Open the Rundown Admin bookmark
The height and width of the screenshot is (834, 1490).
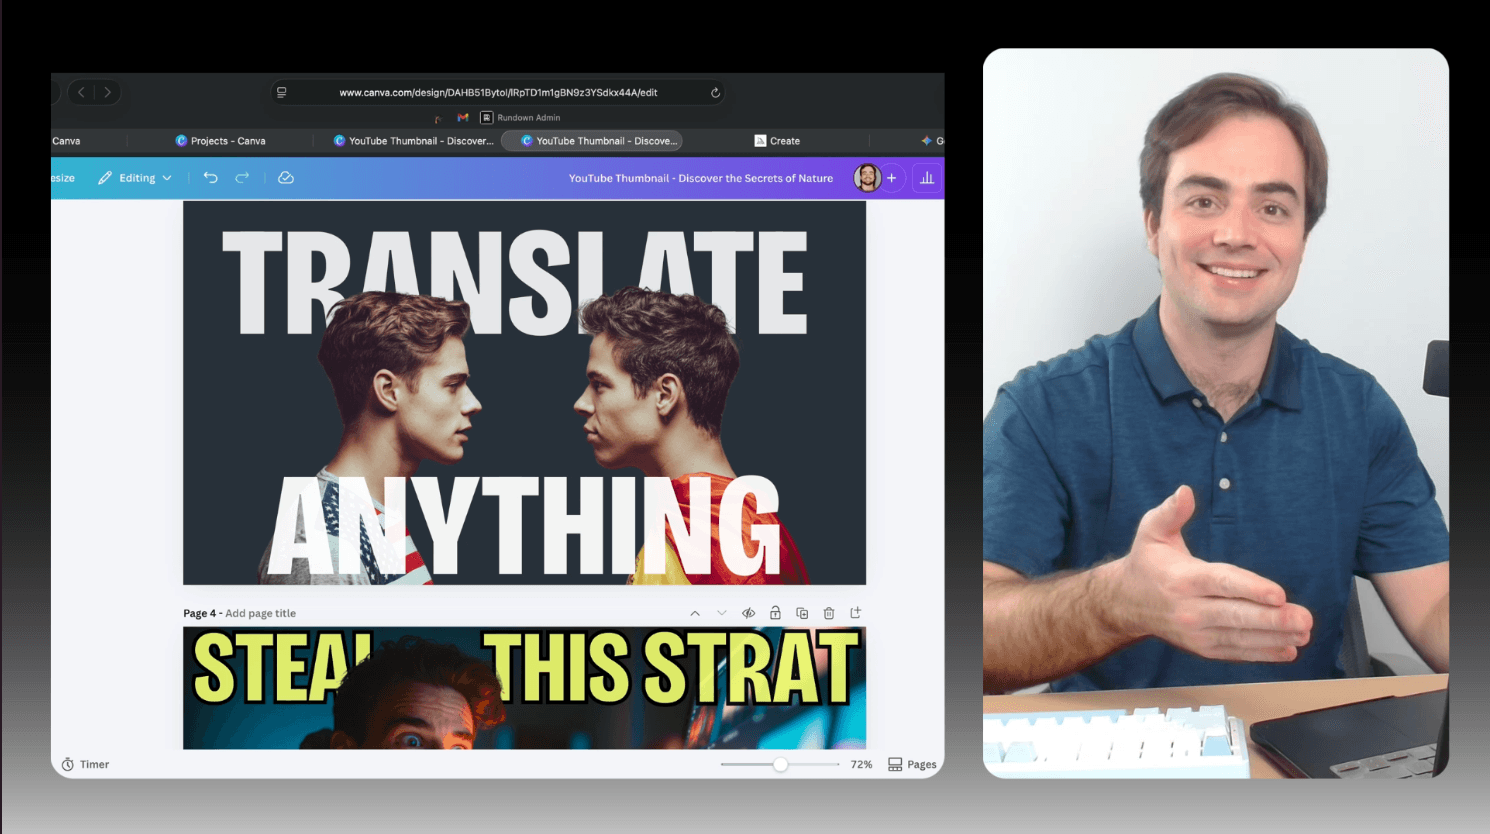521,117
